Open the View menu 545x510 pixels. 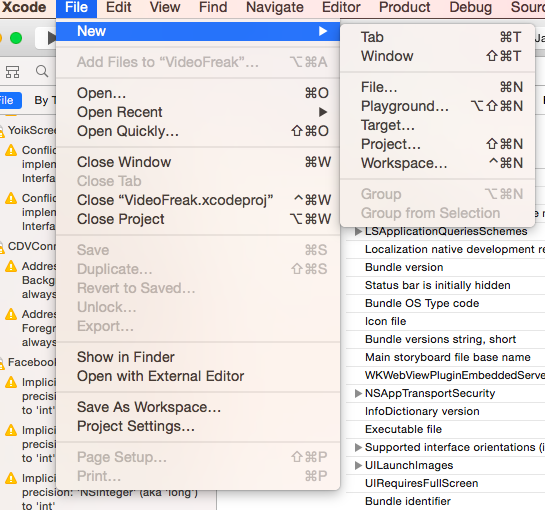(165, 8)
